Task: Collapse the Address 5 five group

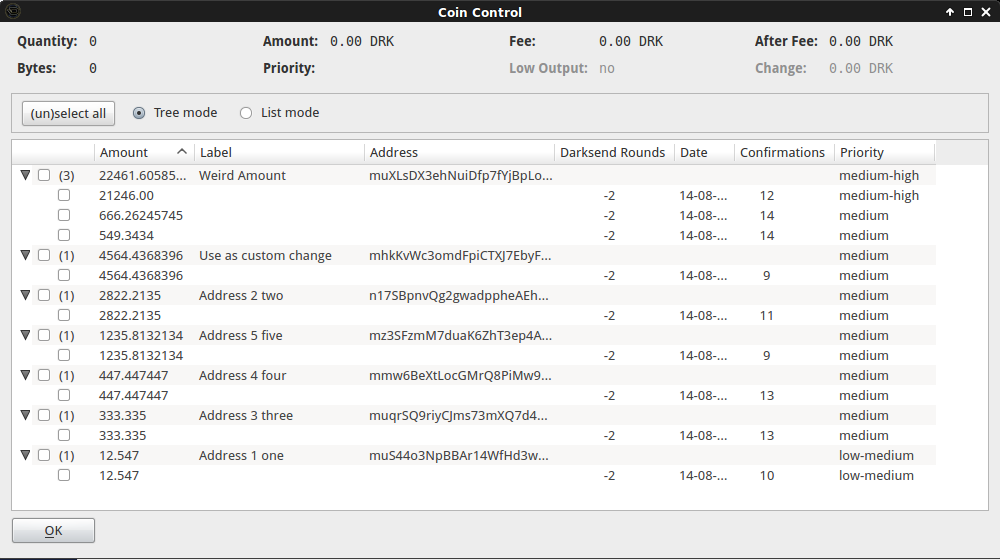Action: tap(25, 335)
